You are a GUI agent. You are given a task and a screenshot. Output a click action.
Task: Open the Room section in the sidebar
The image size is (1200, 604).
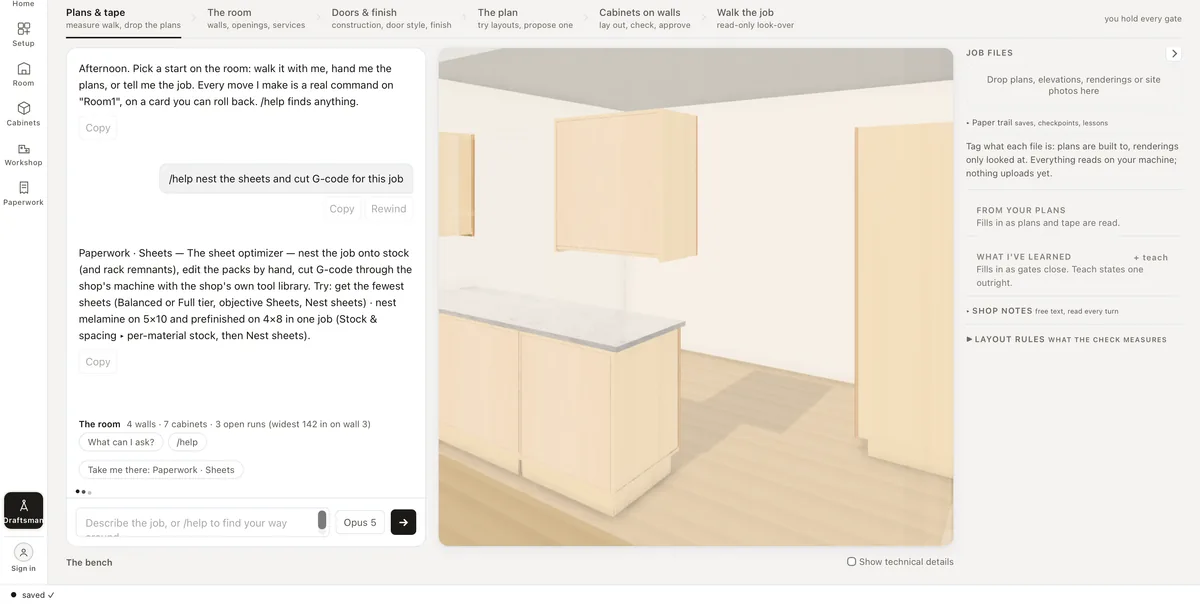(x=23, y=75)
